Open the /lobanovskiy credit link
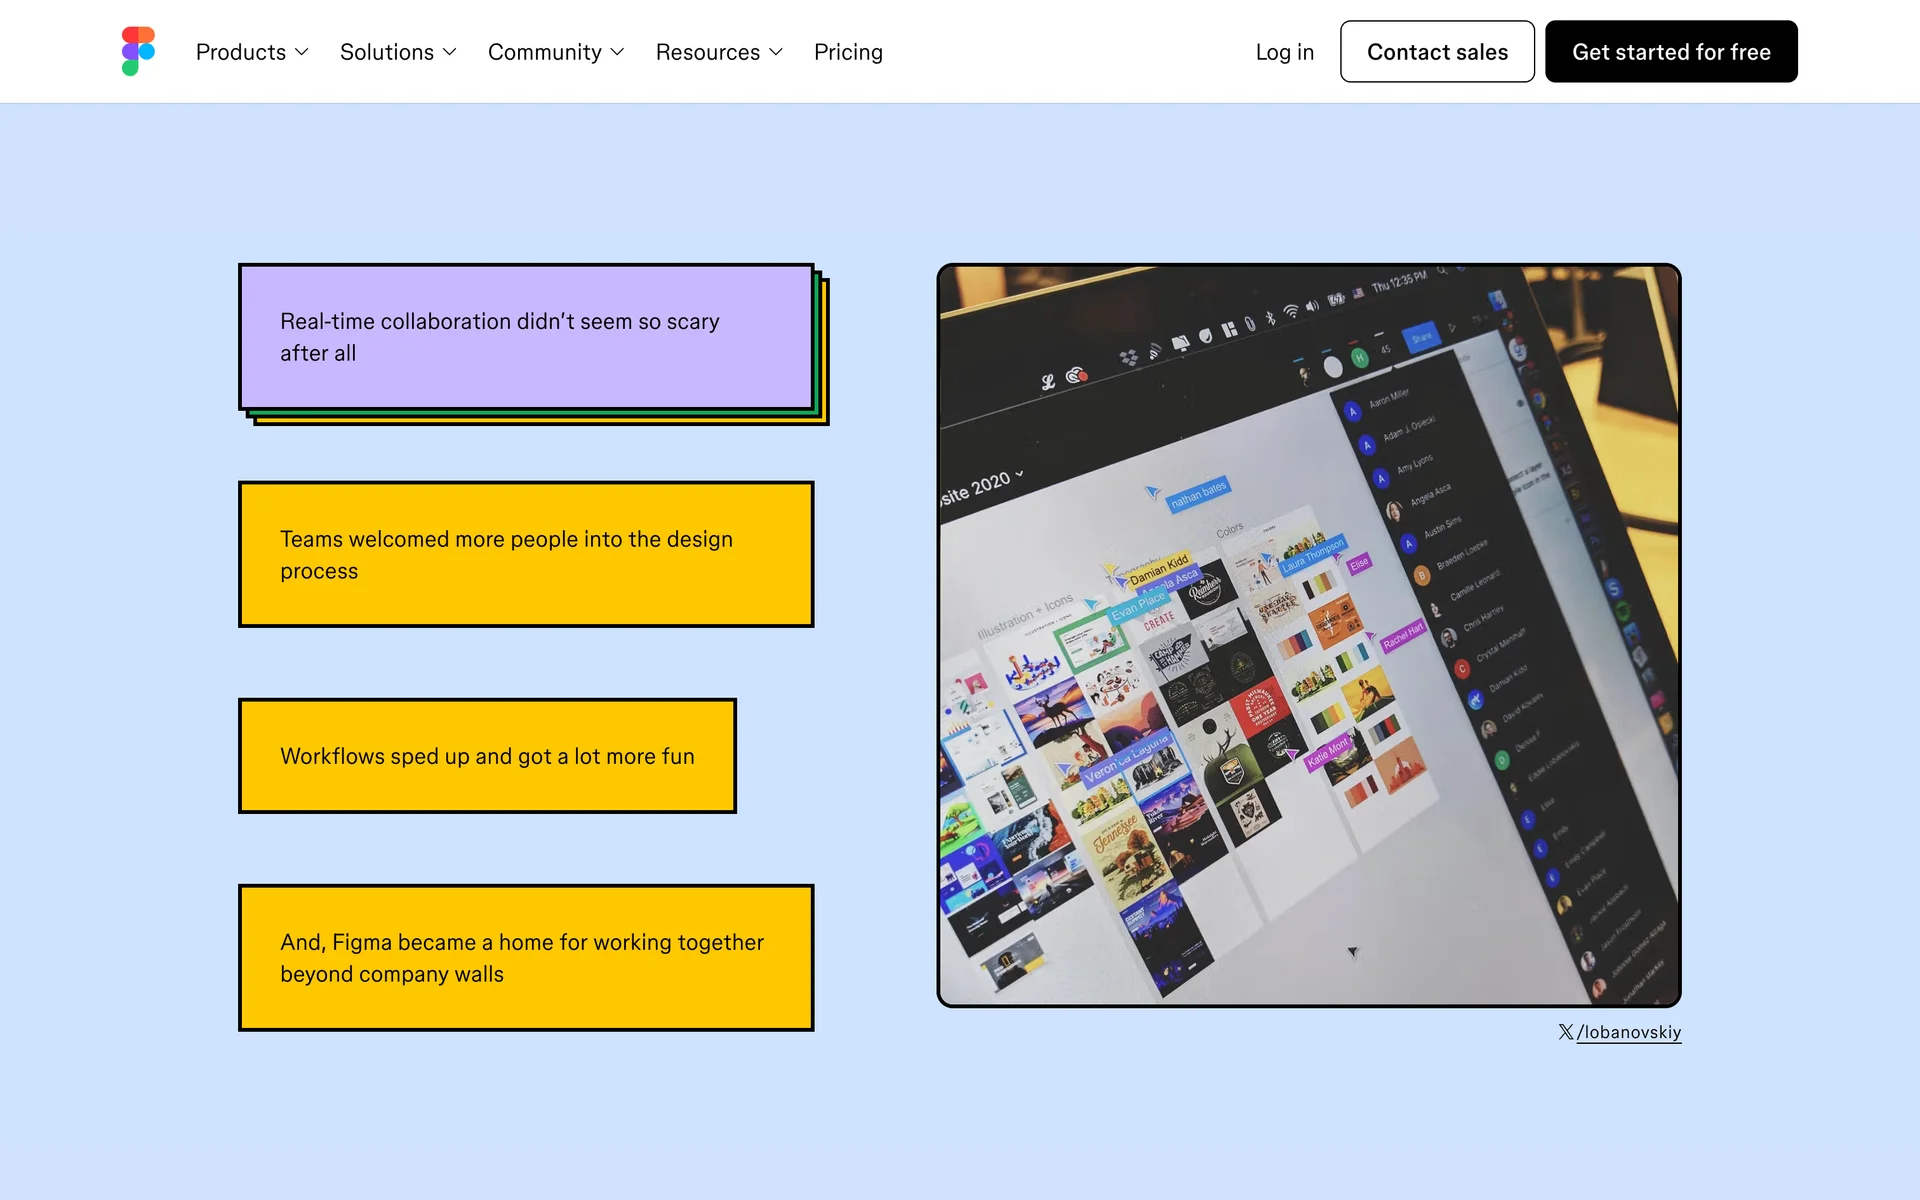The image size is (1920, 1200). point(1629,1032)
